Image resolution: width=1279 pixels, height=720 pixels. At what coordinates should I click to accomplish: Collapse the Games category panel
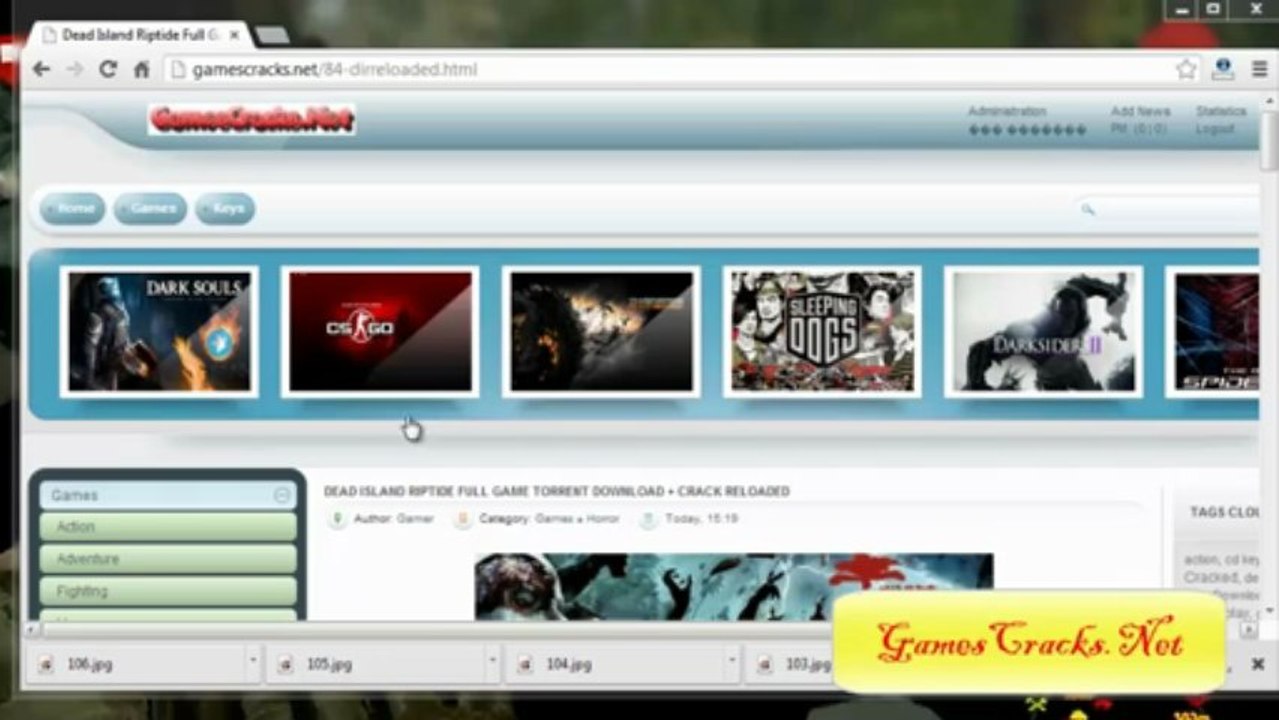point(282,495)
